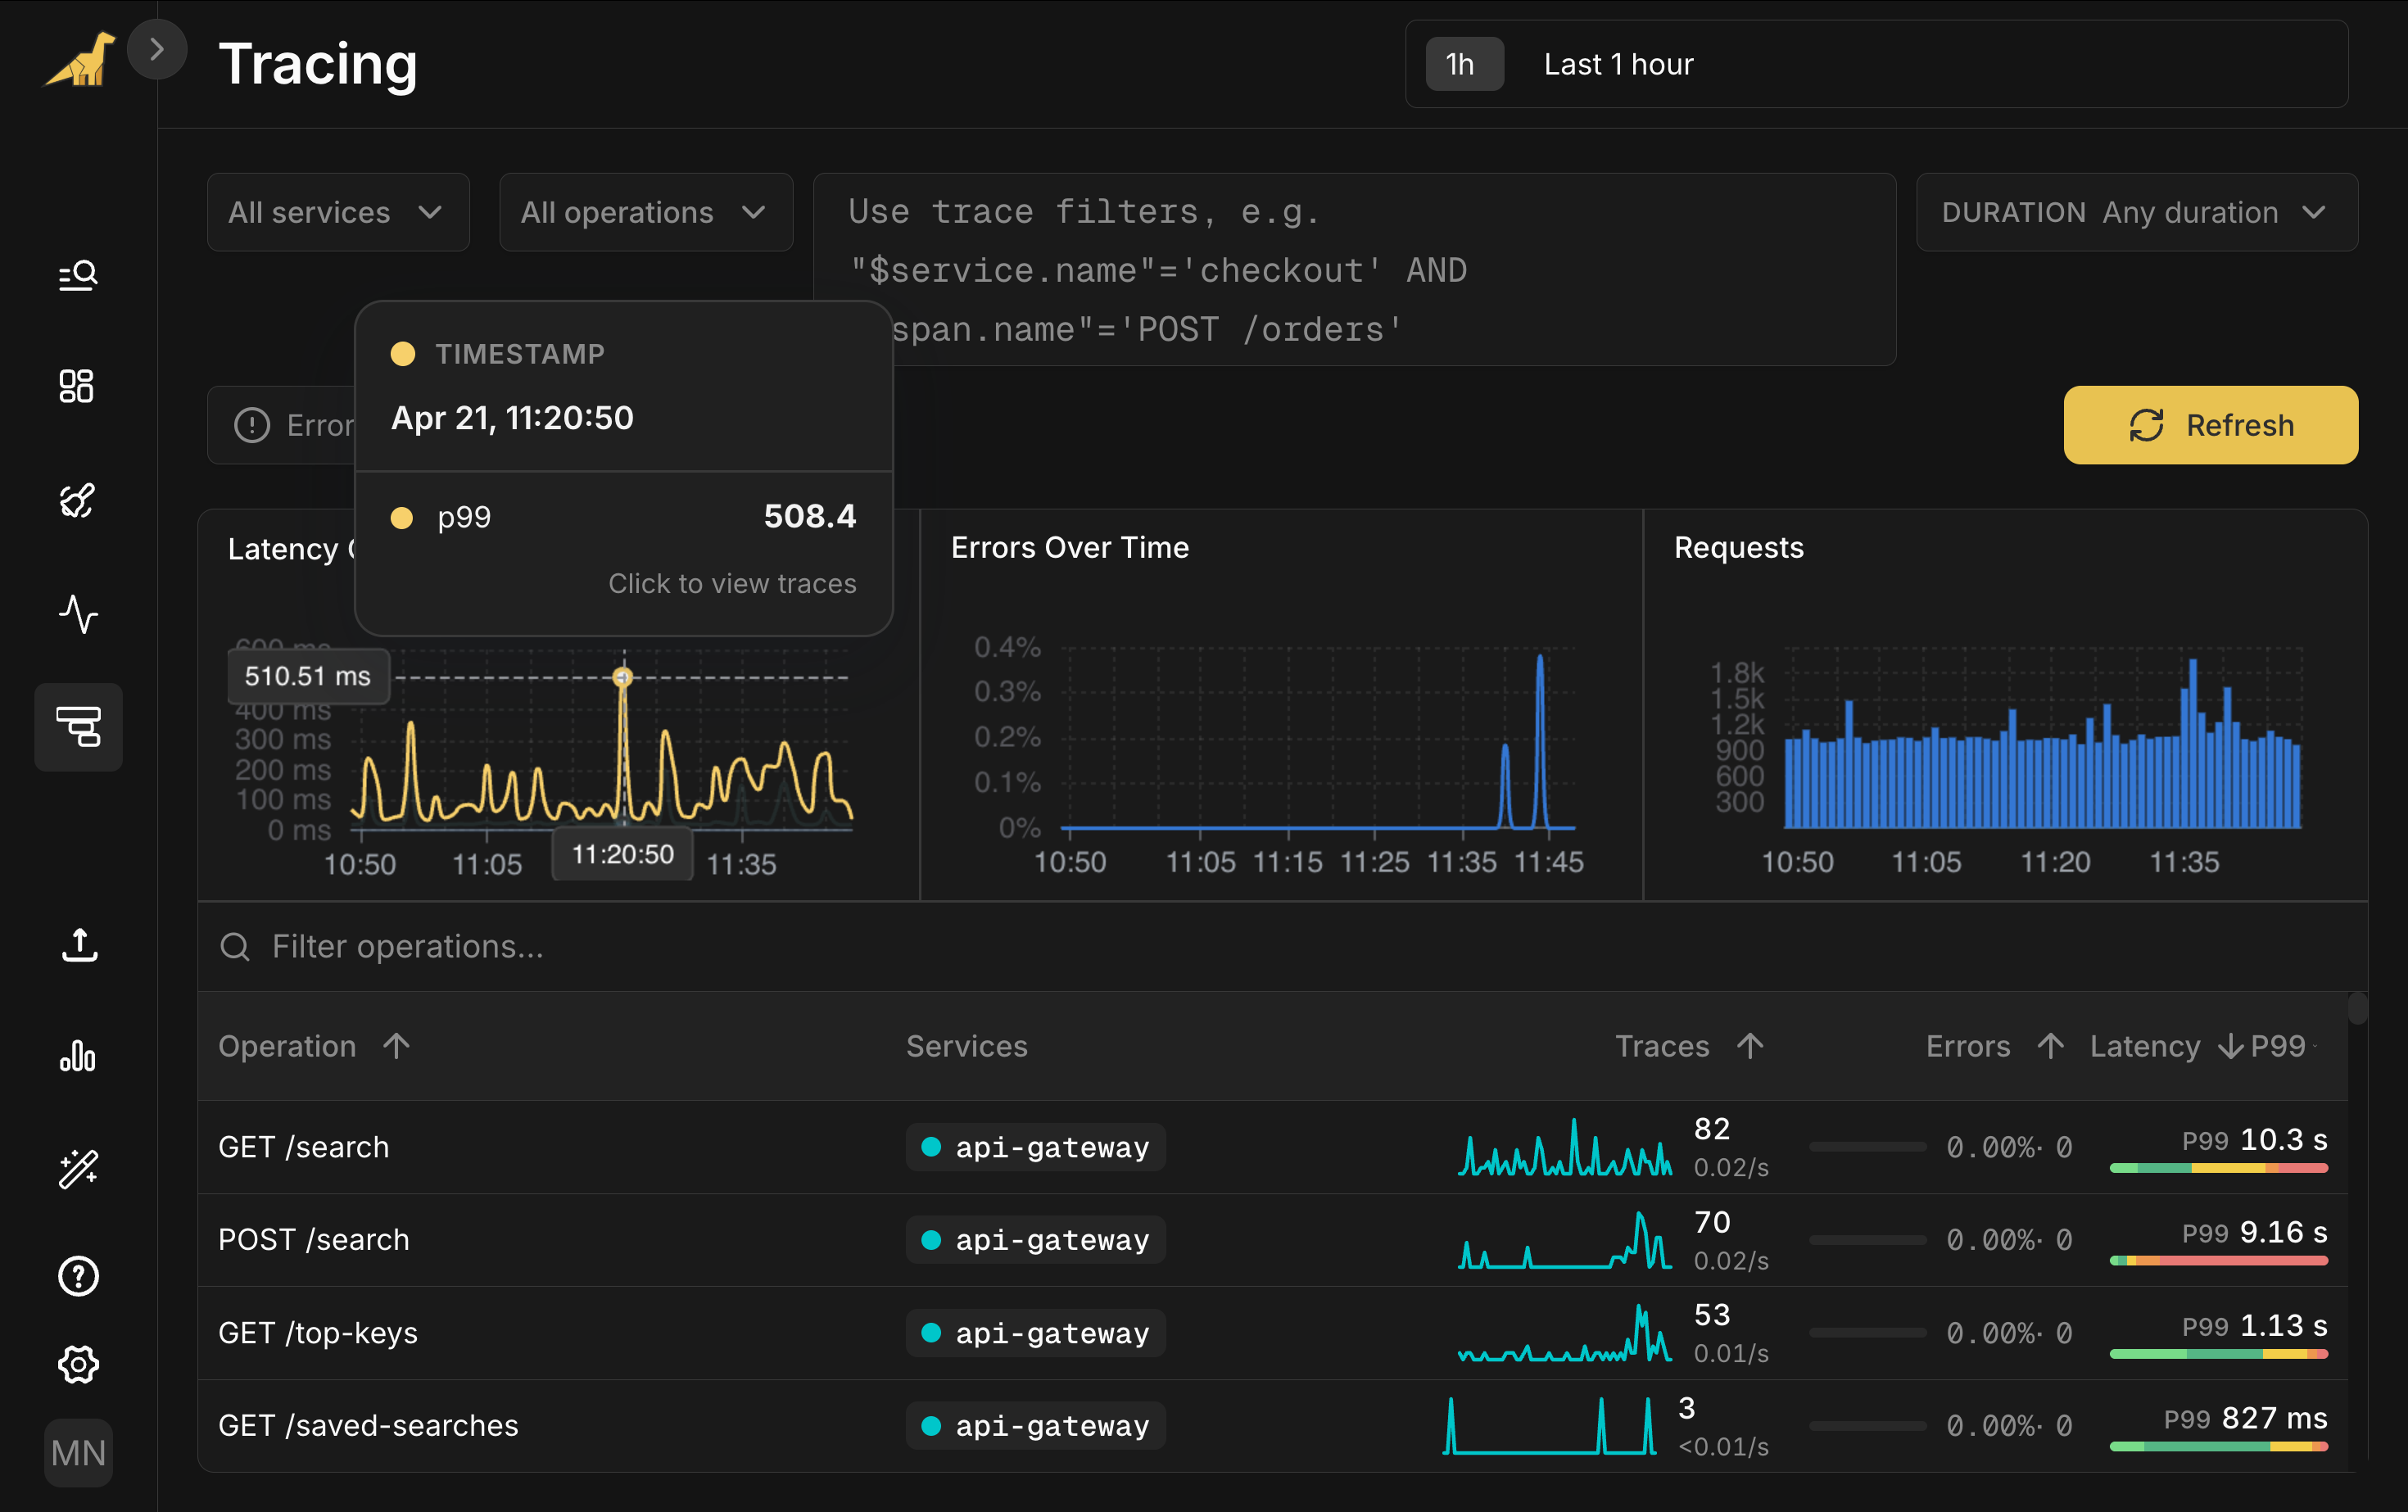Image resolution: width=2408 pixels, height=1512 pixels.
Task: Open the POST /search operation row
Action: point(1272,1240)
